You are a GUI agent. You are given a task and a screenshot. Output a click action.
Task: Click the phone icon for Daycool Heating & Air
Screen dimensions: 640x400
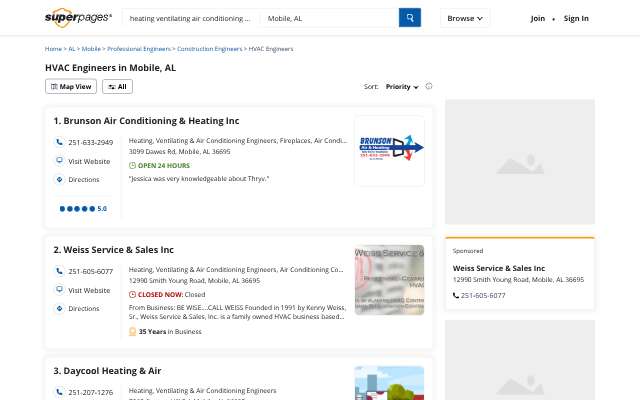[x=59, y=392]
